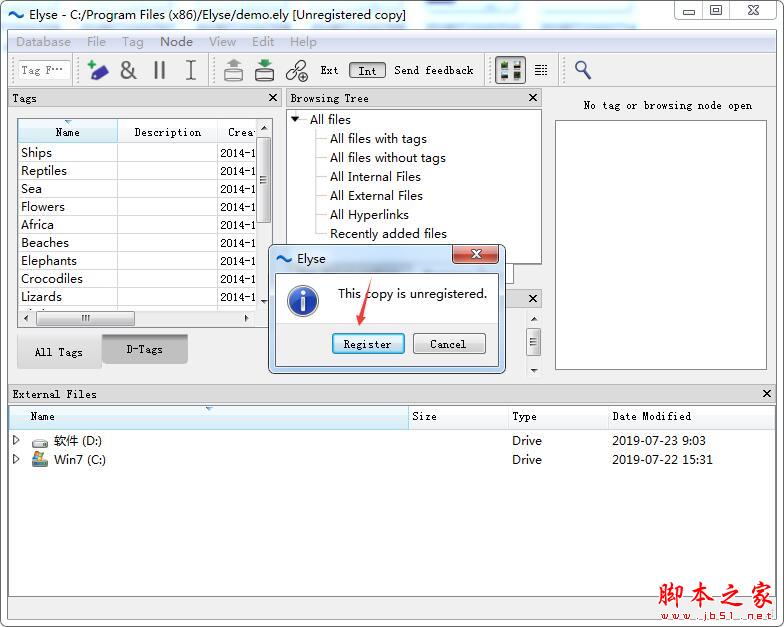The height and width of the screenshot is (627, 784).
Task: Select the Elephants tag row
Action: 137,260
